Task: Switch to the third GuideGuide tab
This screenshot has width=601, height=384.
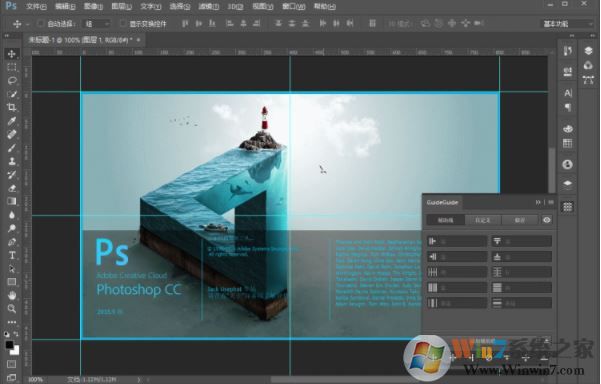Action: tap(519, 220)
